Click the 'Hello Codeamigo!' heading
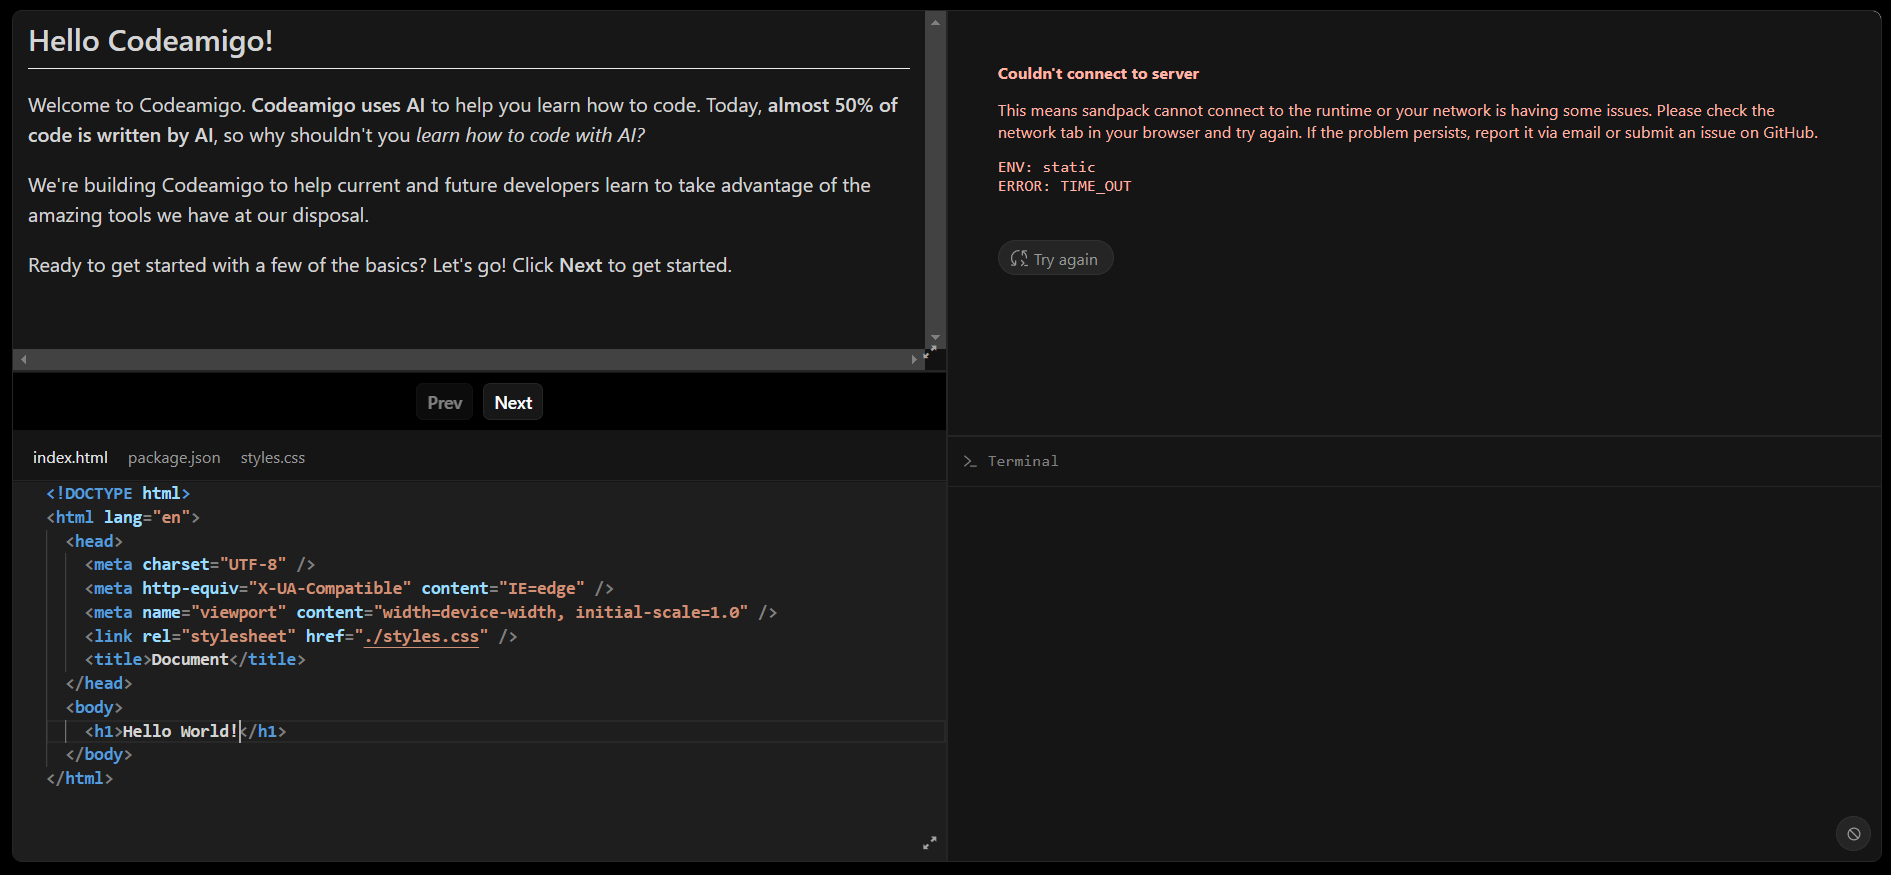This screenshot has width=1891, height=875. point(150,41)
